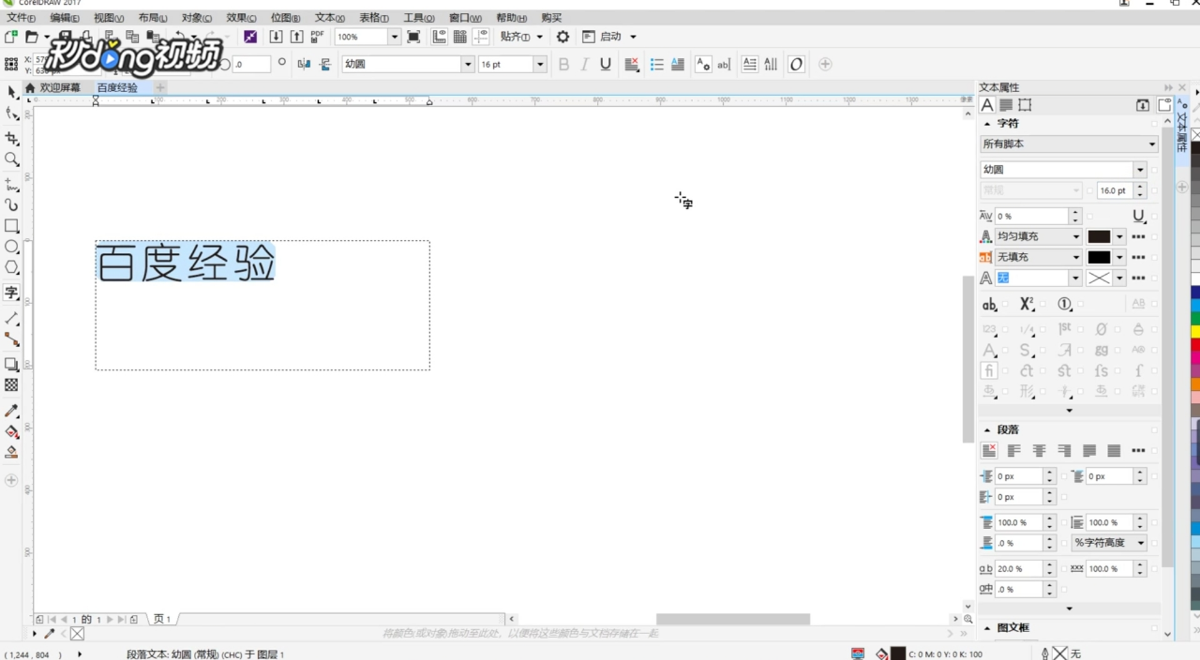This screenshot has width=1200, height=660.
Task: Select center align in paragraph panel
Action: 1039,451
